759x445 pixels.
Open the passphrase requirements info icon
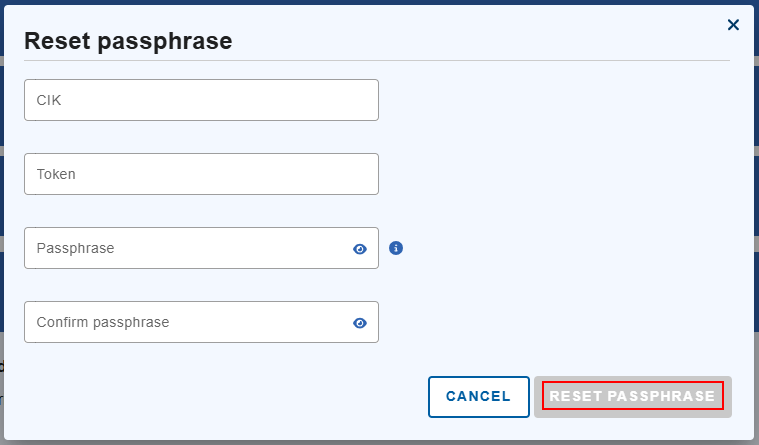[x=396, y=248]
